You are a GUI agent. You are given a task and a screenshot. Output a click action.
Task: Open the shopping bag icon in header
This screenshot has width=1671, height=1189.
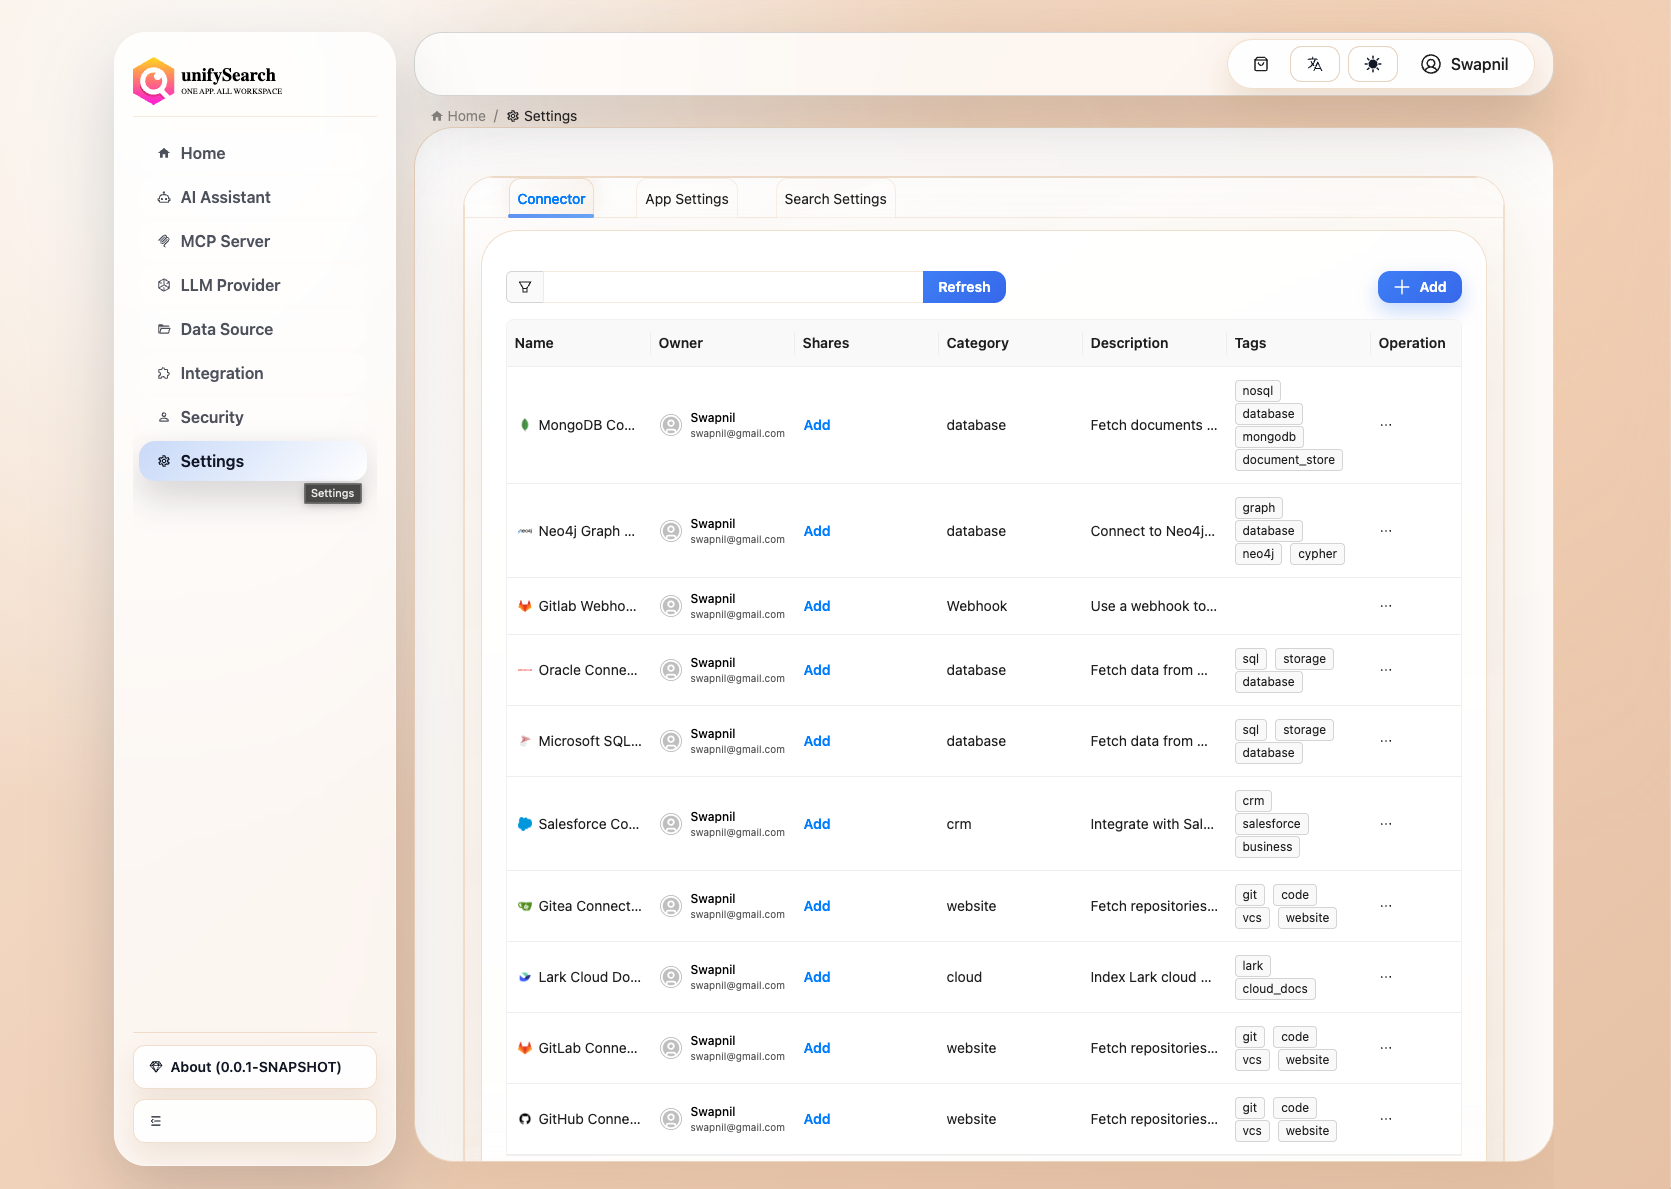coord(1261,64)
